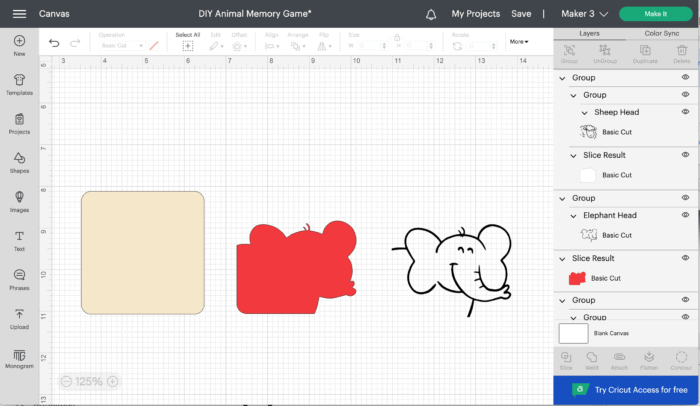Screen dimensions: 700x406
Task: Open the Shapes tool
Action: tap(19, 162)
